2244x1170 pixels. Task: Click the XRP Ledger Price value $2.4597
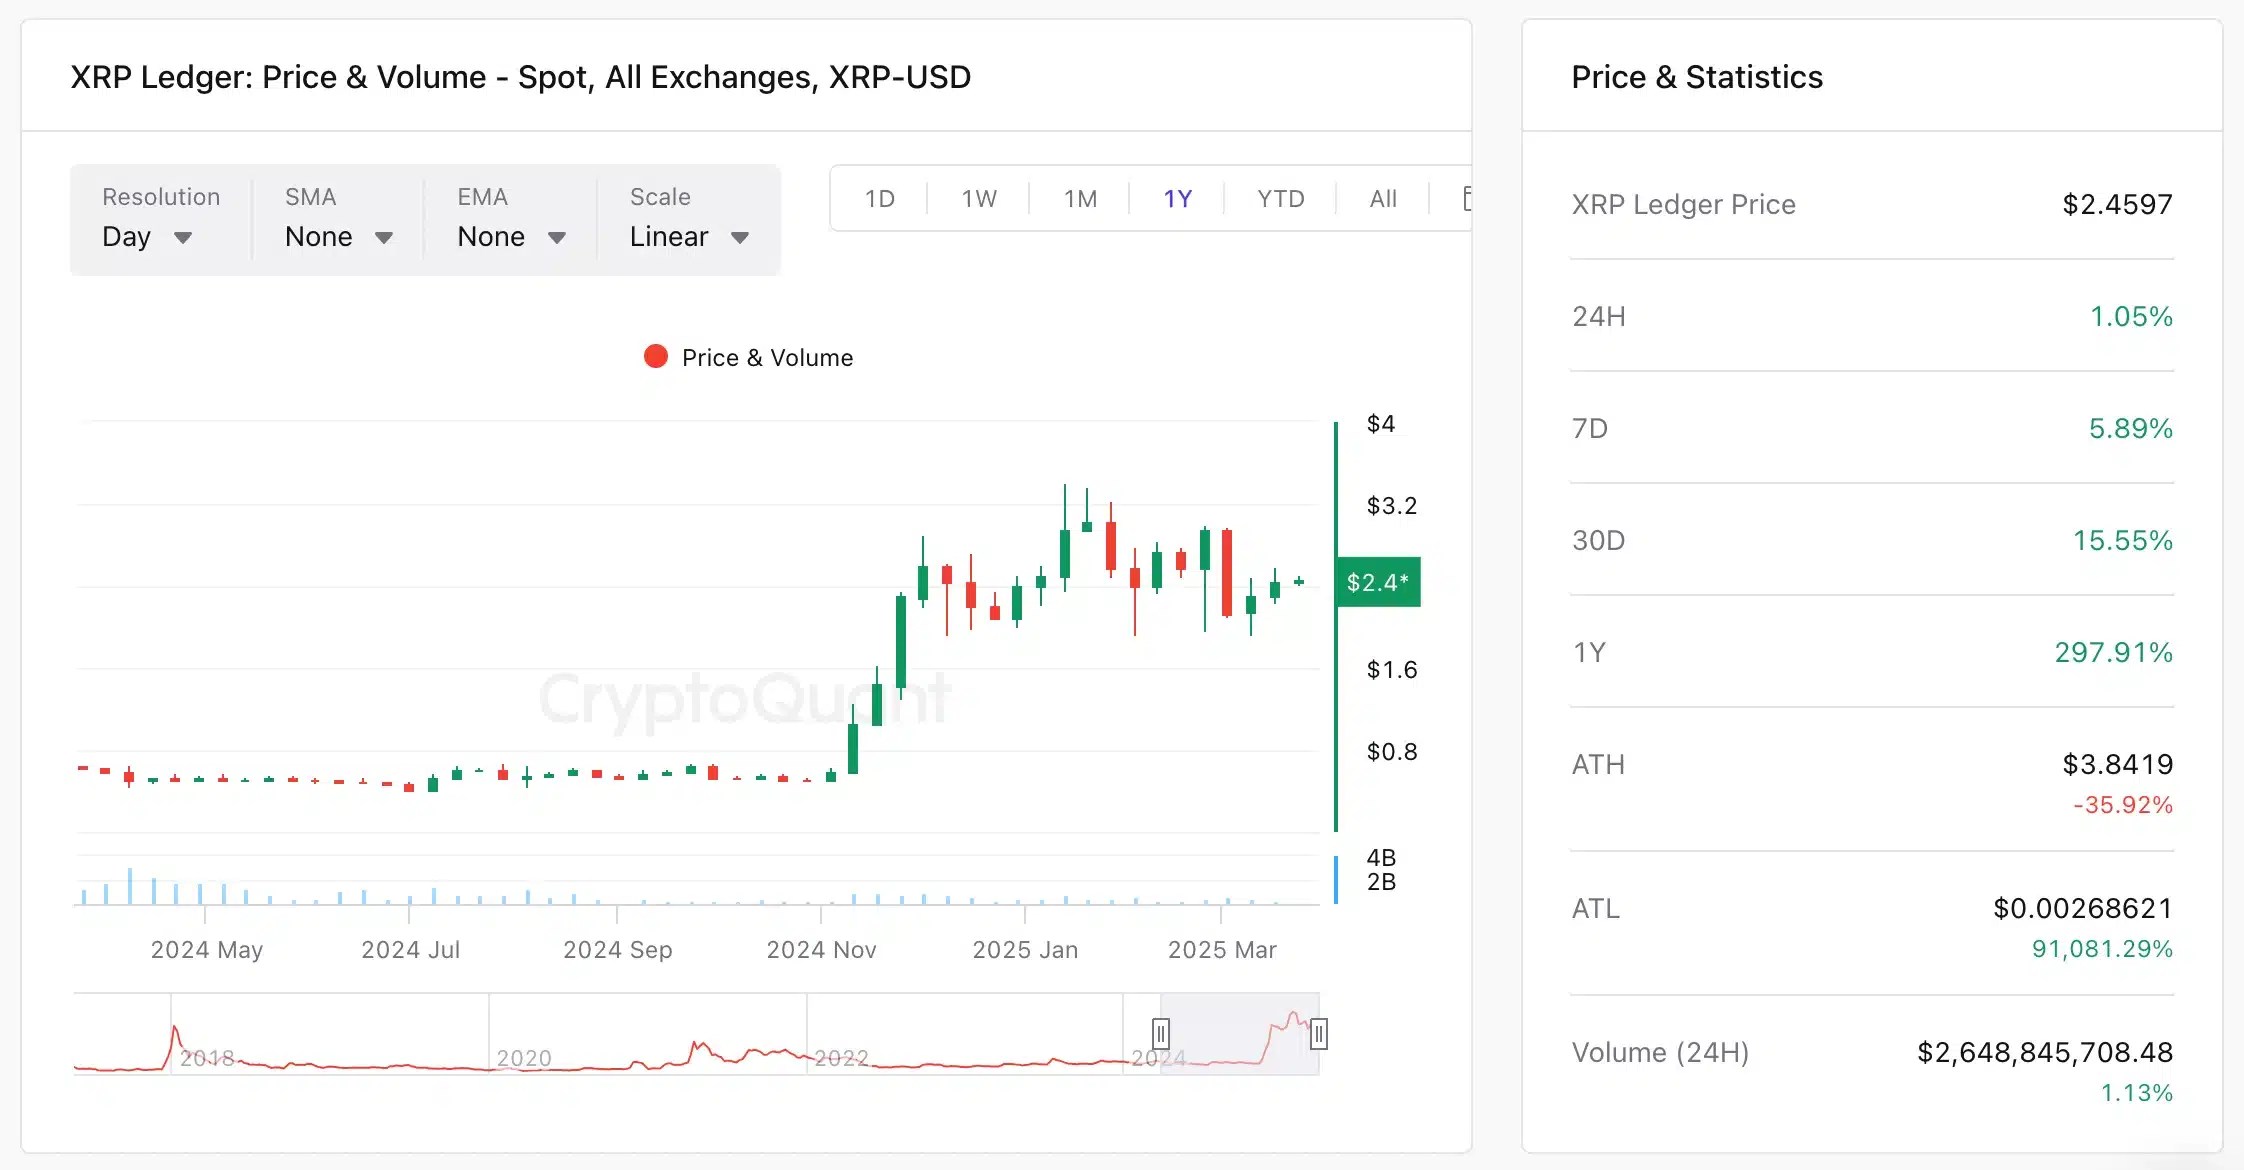[2116, 204]
